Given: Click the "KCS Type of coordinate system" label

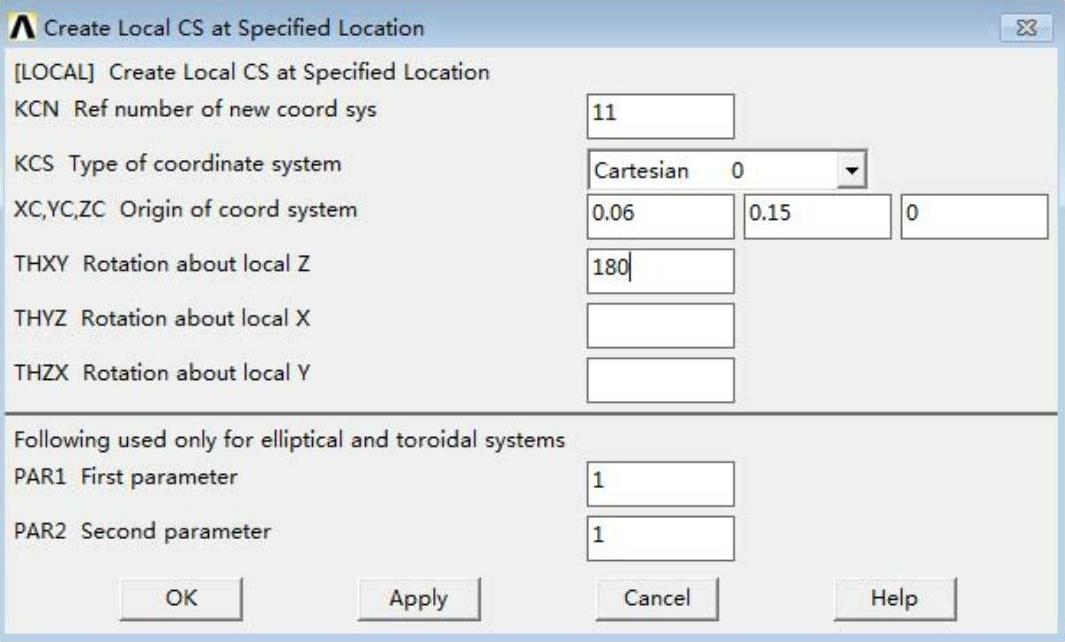Looking at the screenshot, I should coord(177,164).
